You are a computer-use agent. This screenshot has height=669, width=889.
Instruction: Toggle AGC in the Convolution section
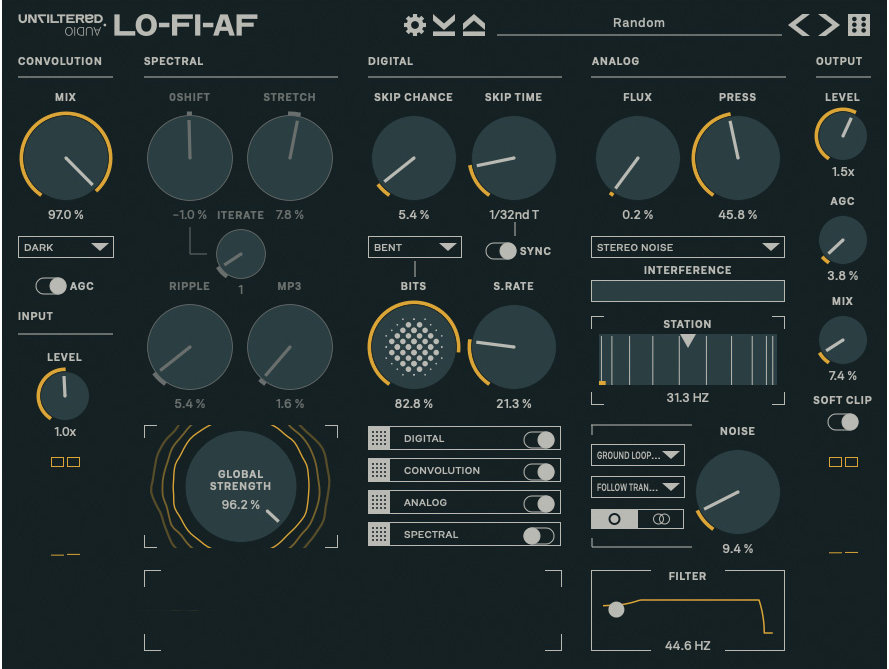(53, 286)
